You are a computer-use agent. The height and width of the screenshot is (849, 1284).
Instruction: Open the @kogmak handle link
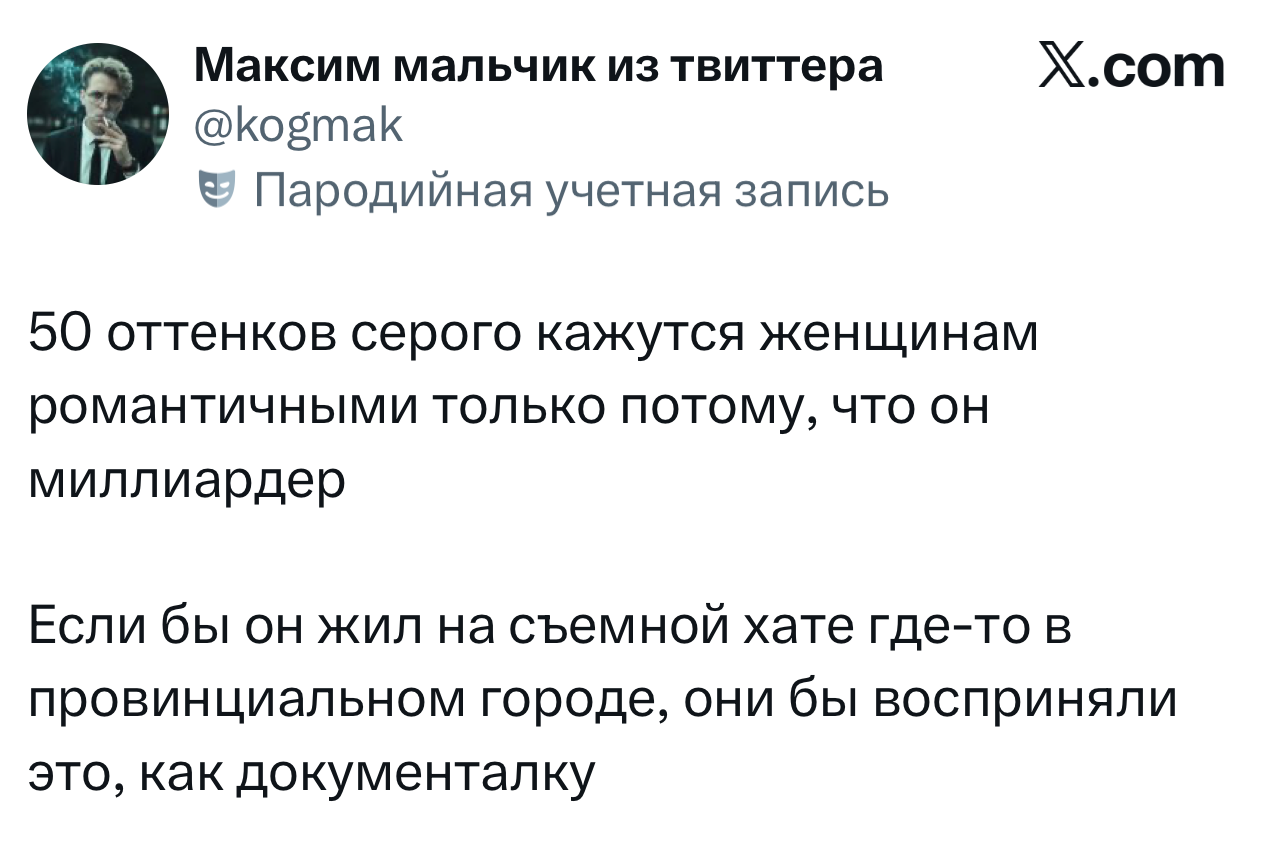[x=298, y=128]
